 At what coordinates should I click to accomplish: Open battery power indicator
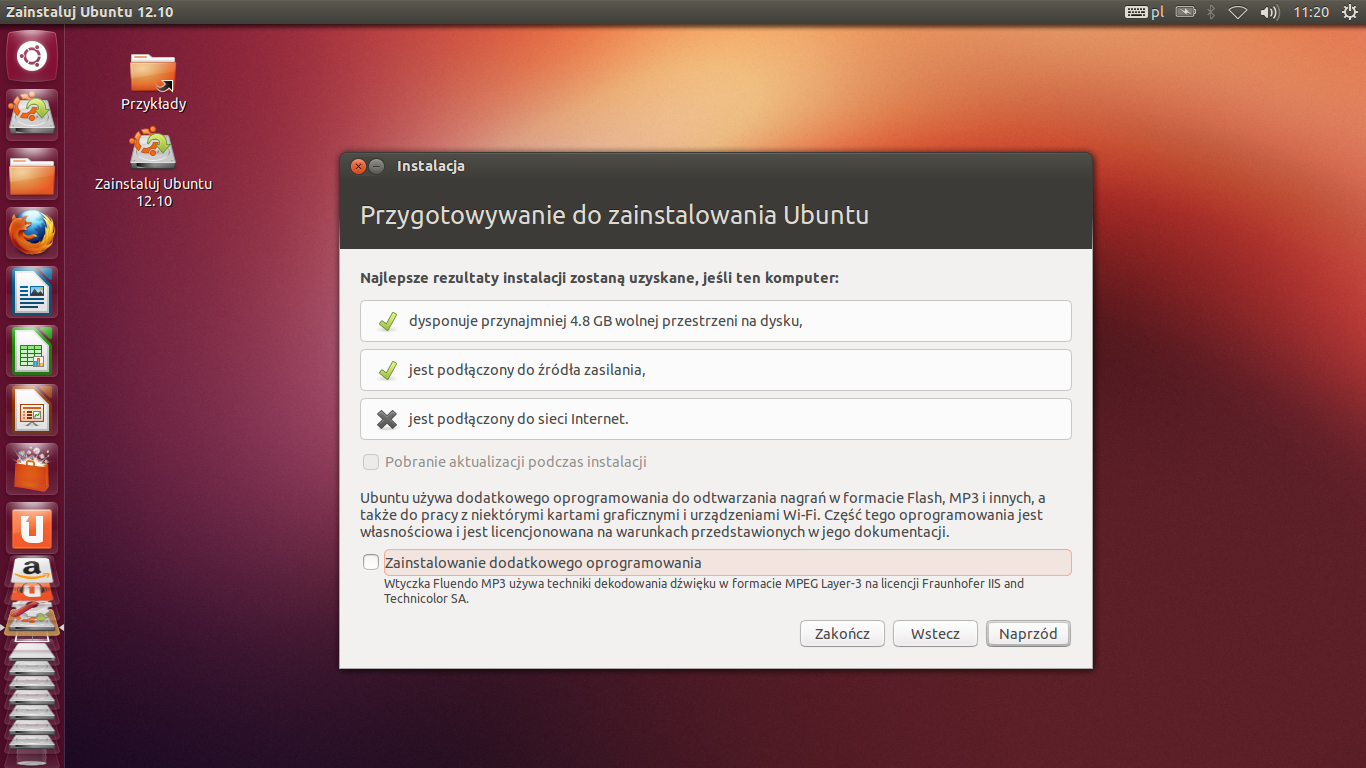1185,12
